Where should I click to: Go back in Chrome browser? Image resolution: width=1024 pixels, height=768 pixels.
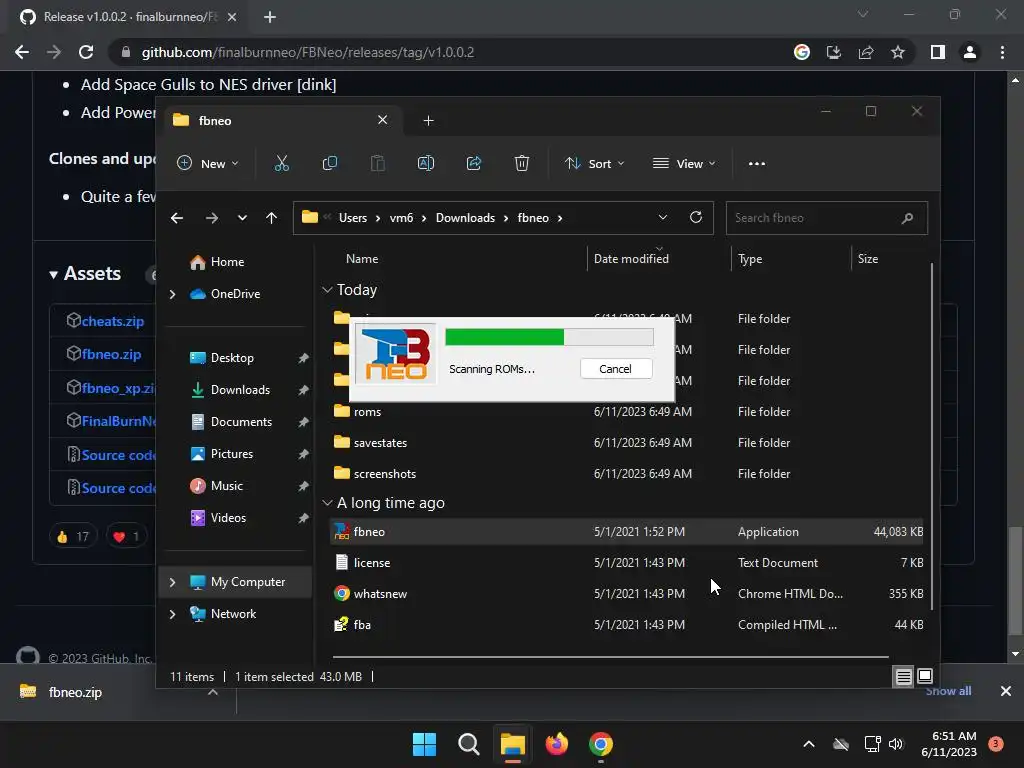(x=22, y=52)
